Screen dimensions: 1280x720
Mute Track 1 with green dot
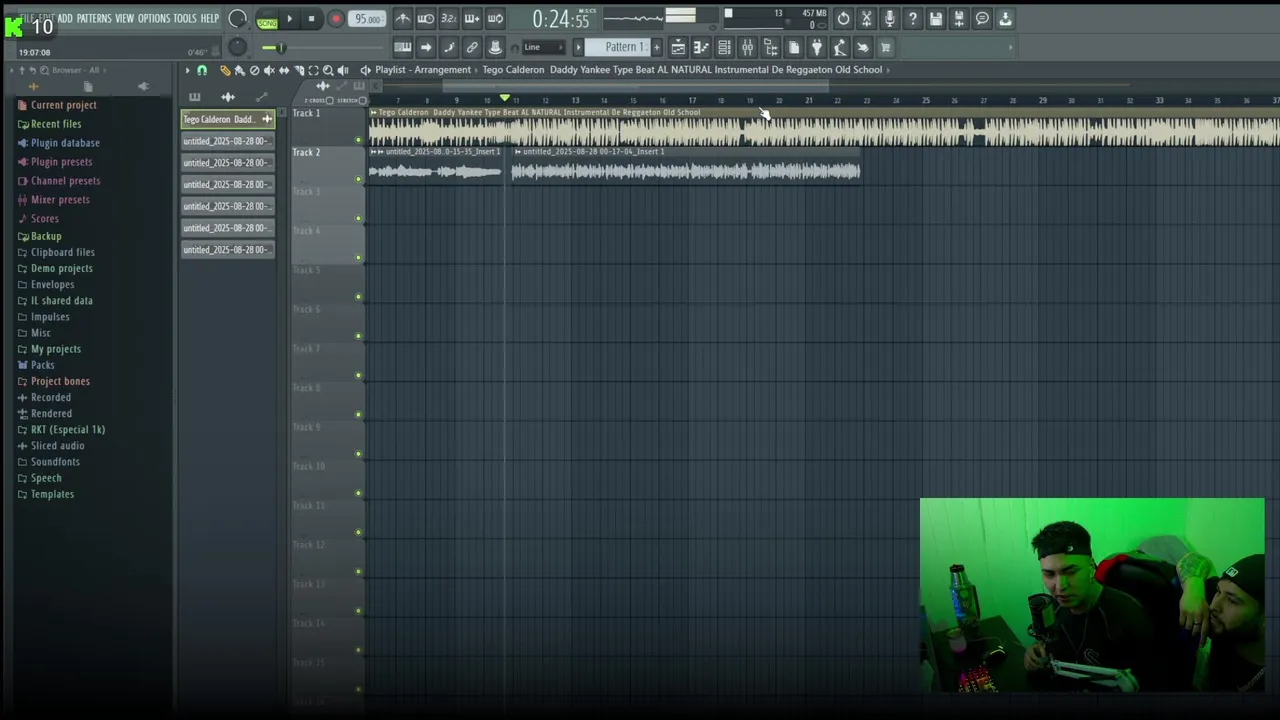tap(358, 140)
